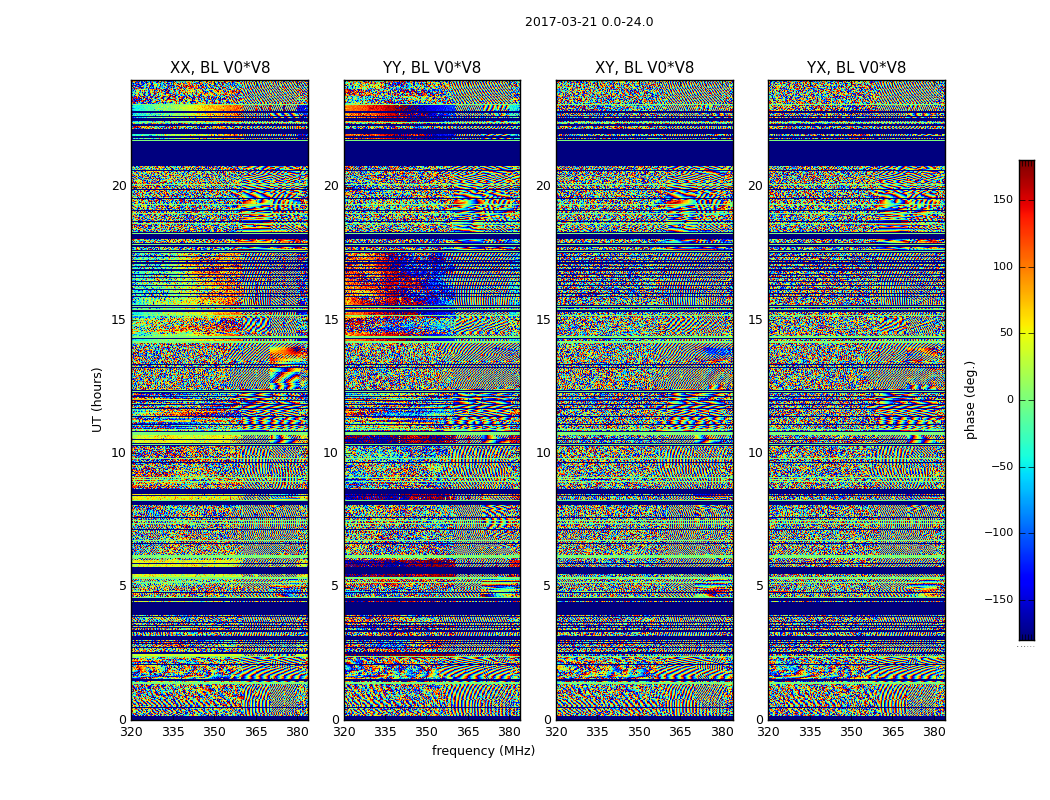The height and width of the screenshot is (800, 1050).
Task: Click the YX panel x-tick 380
Action: [x=934, y=732]
